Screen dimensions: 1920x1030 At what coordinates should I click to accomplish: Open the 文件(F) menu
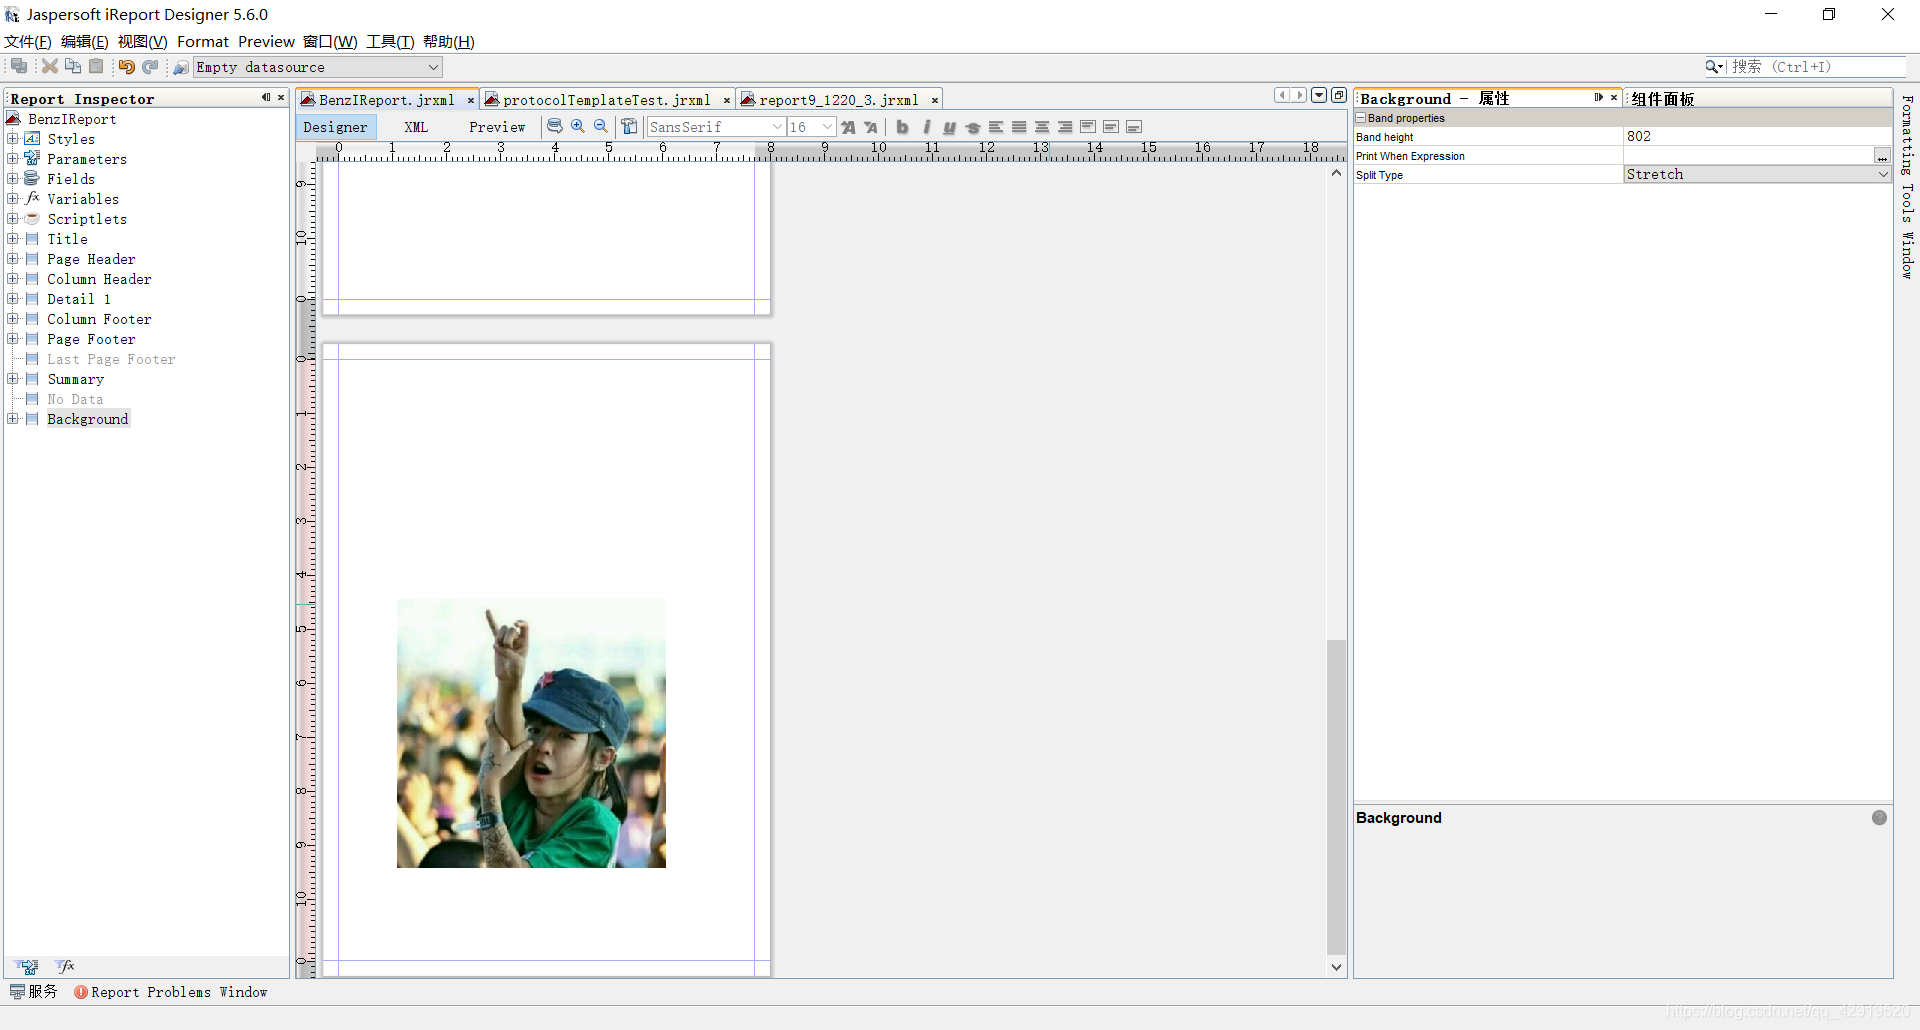tap(27, 41)
